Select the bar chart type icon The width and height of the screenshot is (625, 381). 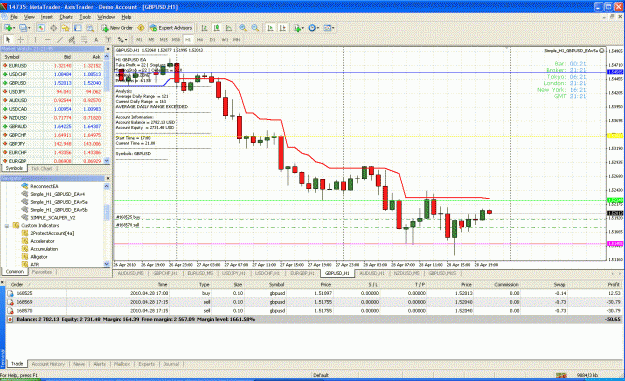pos(204,28)
